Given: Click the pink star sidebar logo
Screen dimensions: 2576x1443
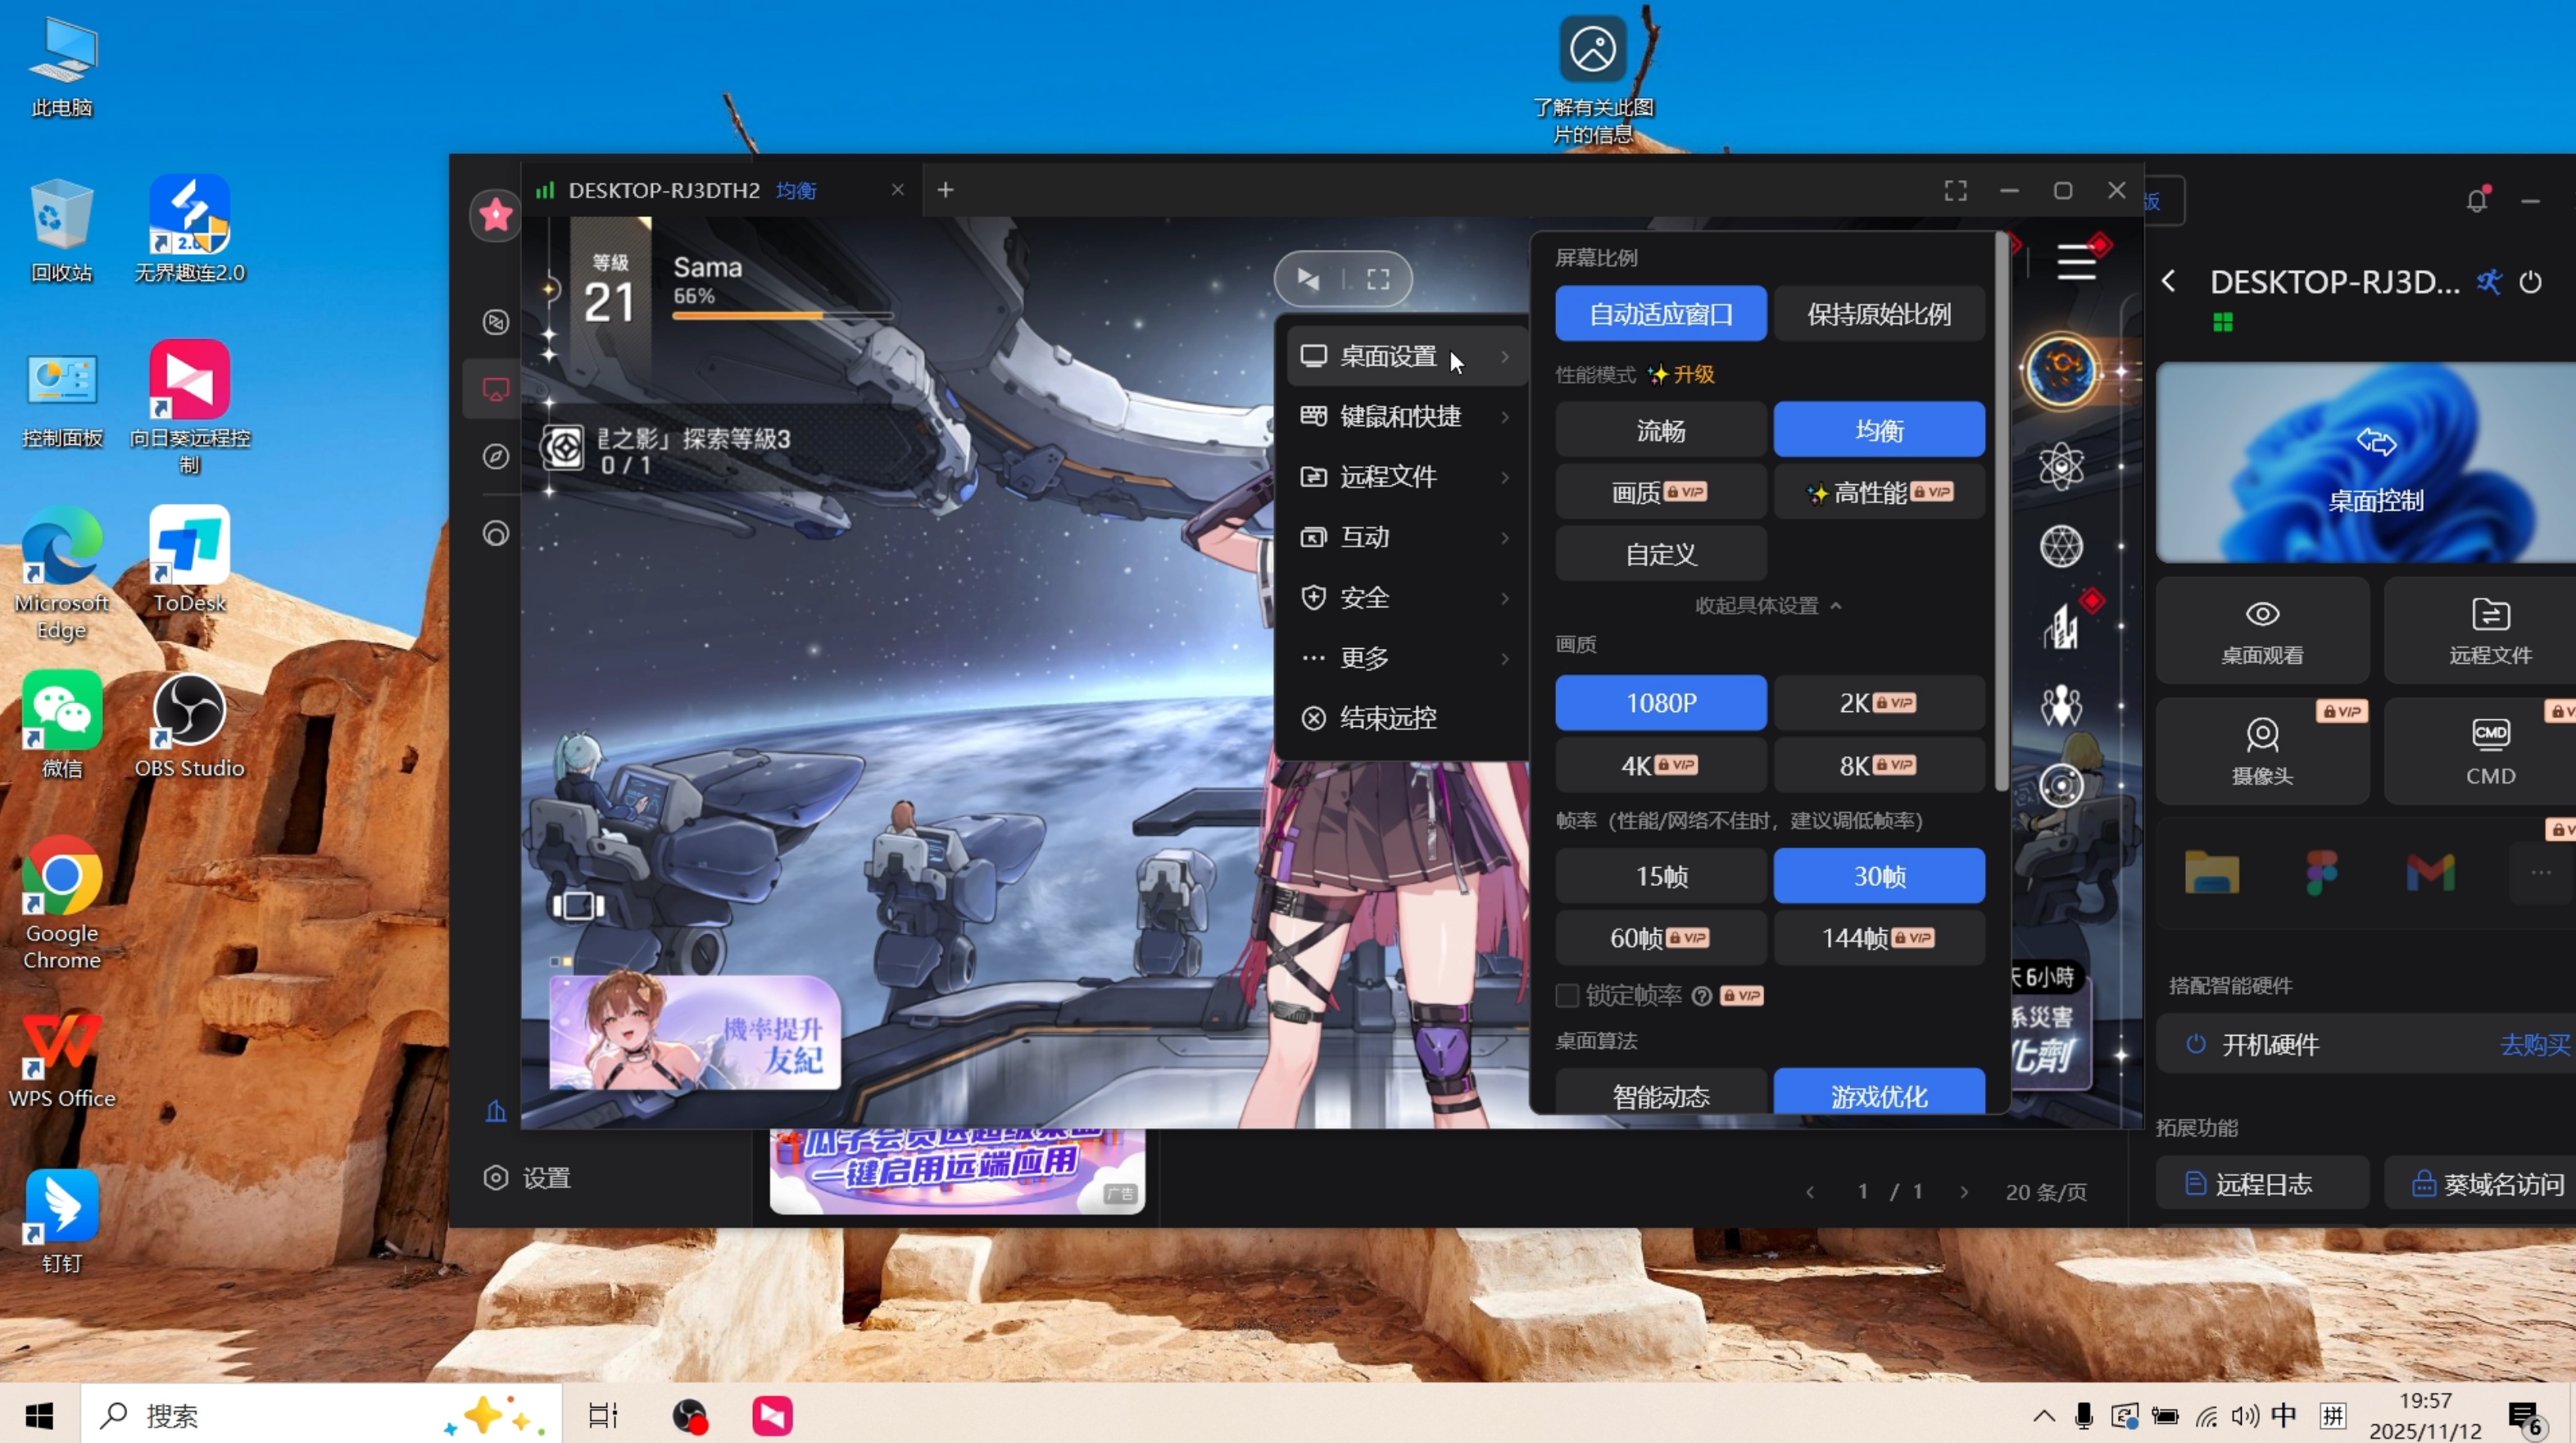Looking at the screenshot, I should click(496, 214).
